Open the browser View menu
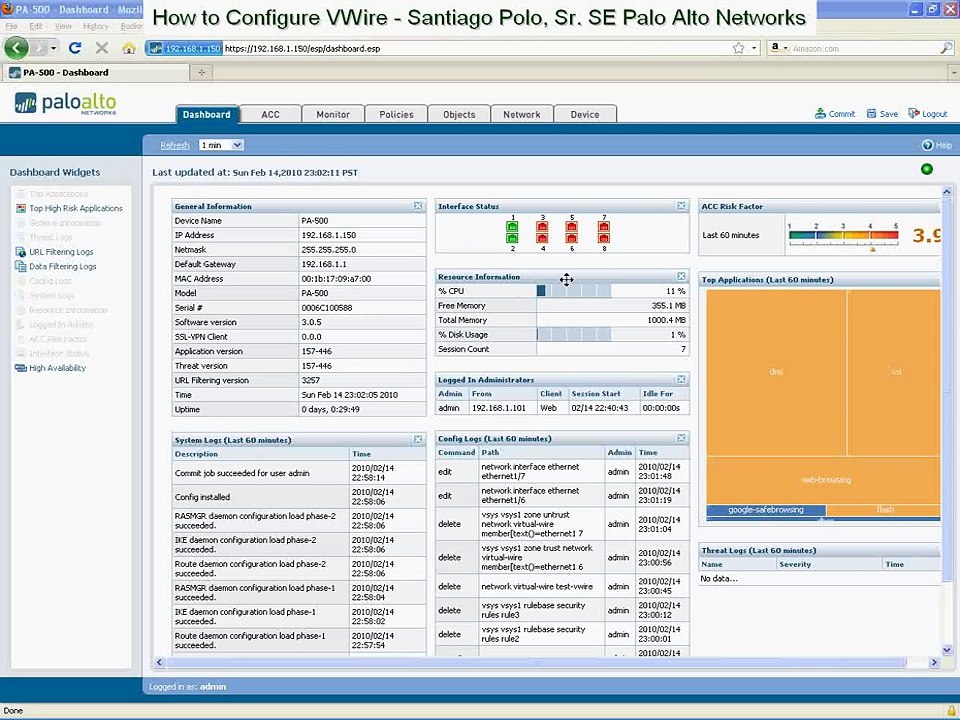Viewport: 960px width, 720px height. tap(63, 26)
